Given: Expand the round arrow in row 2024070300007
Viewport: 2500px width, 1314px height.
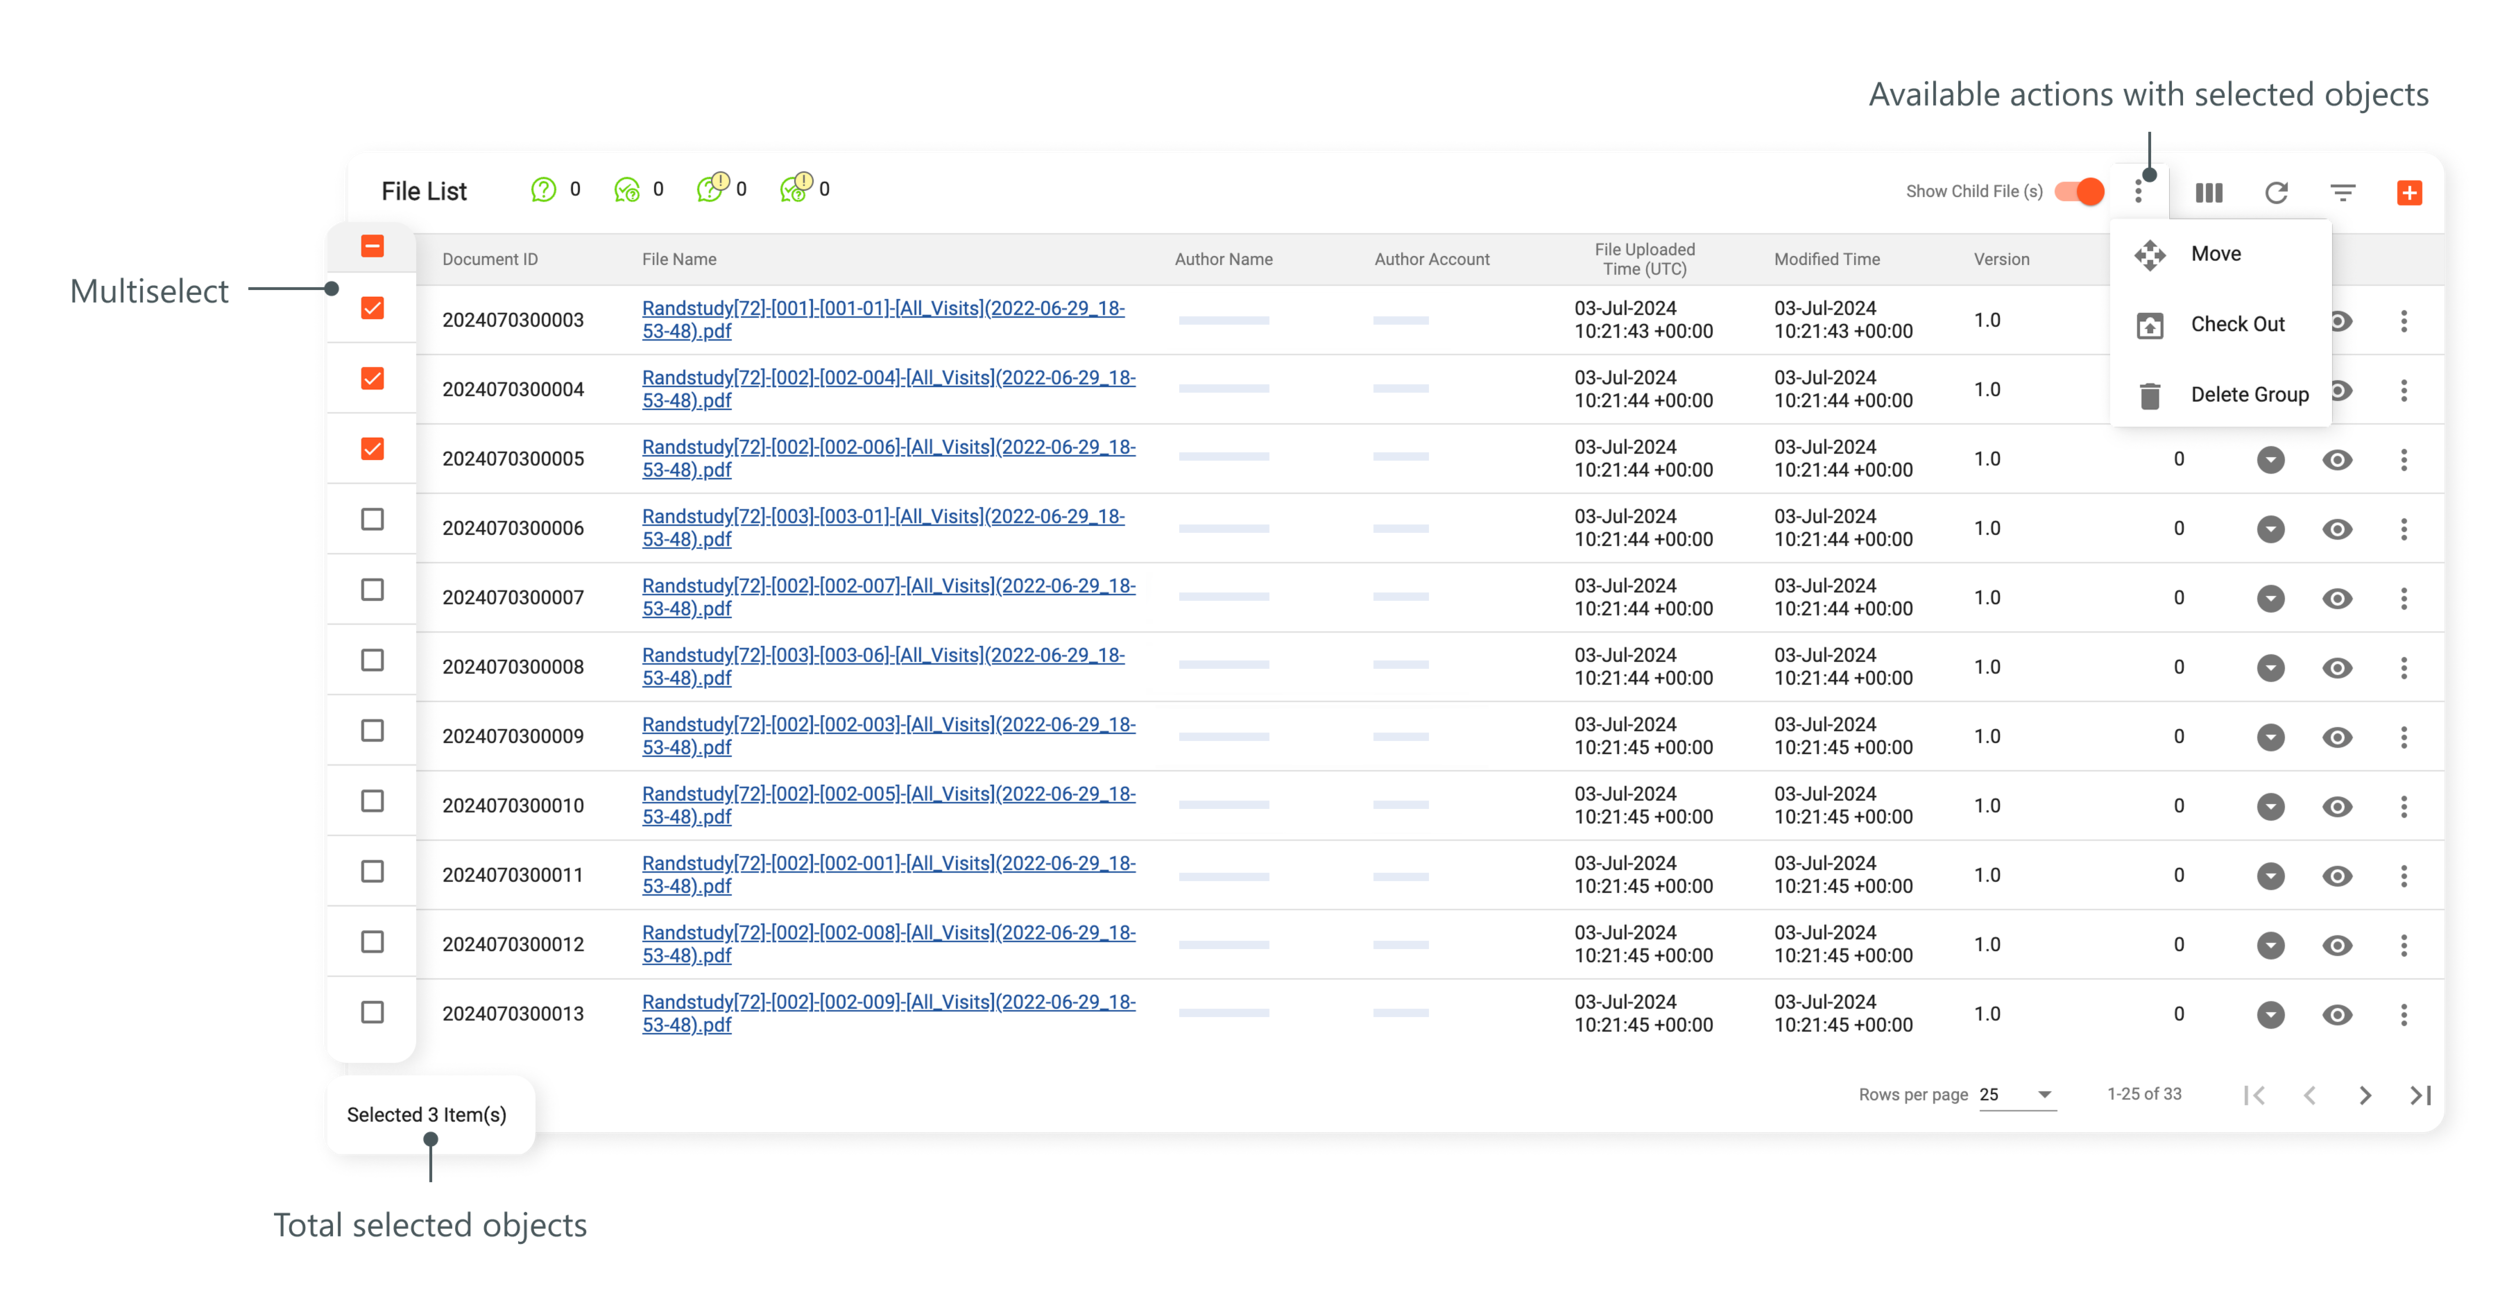Looking at the screenshot, I should click(x=2271, y=598).
